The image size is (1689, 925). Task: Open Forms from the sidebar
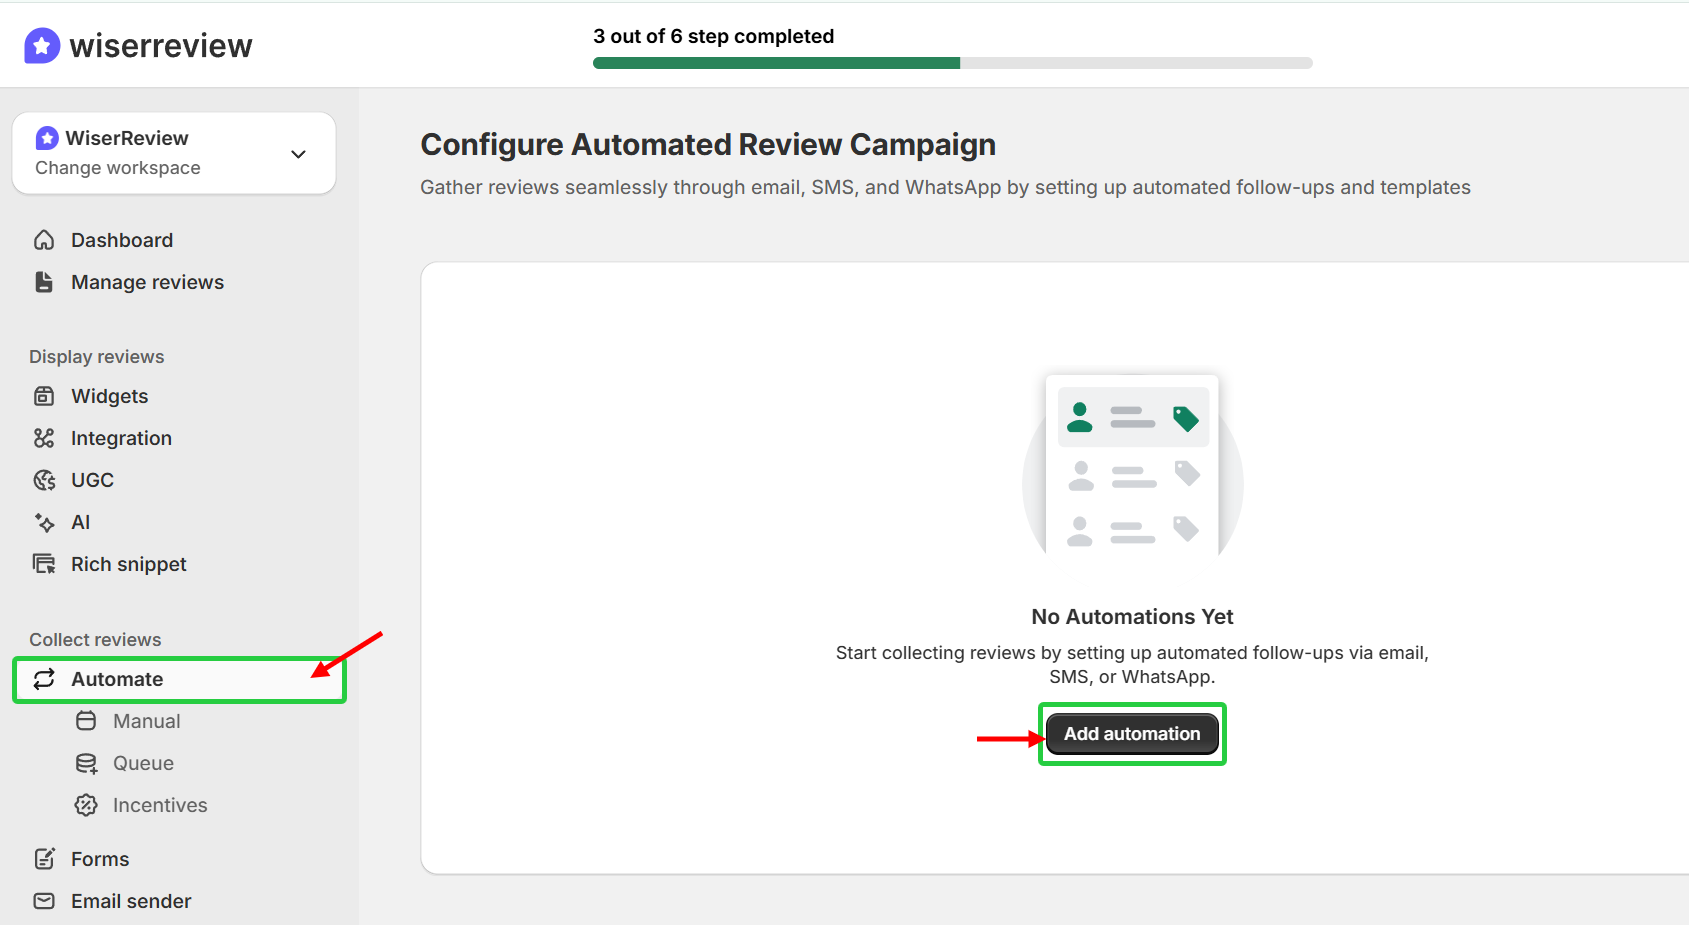(x=100, y=858)
